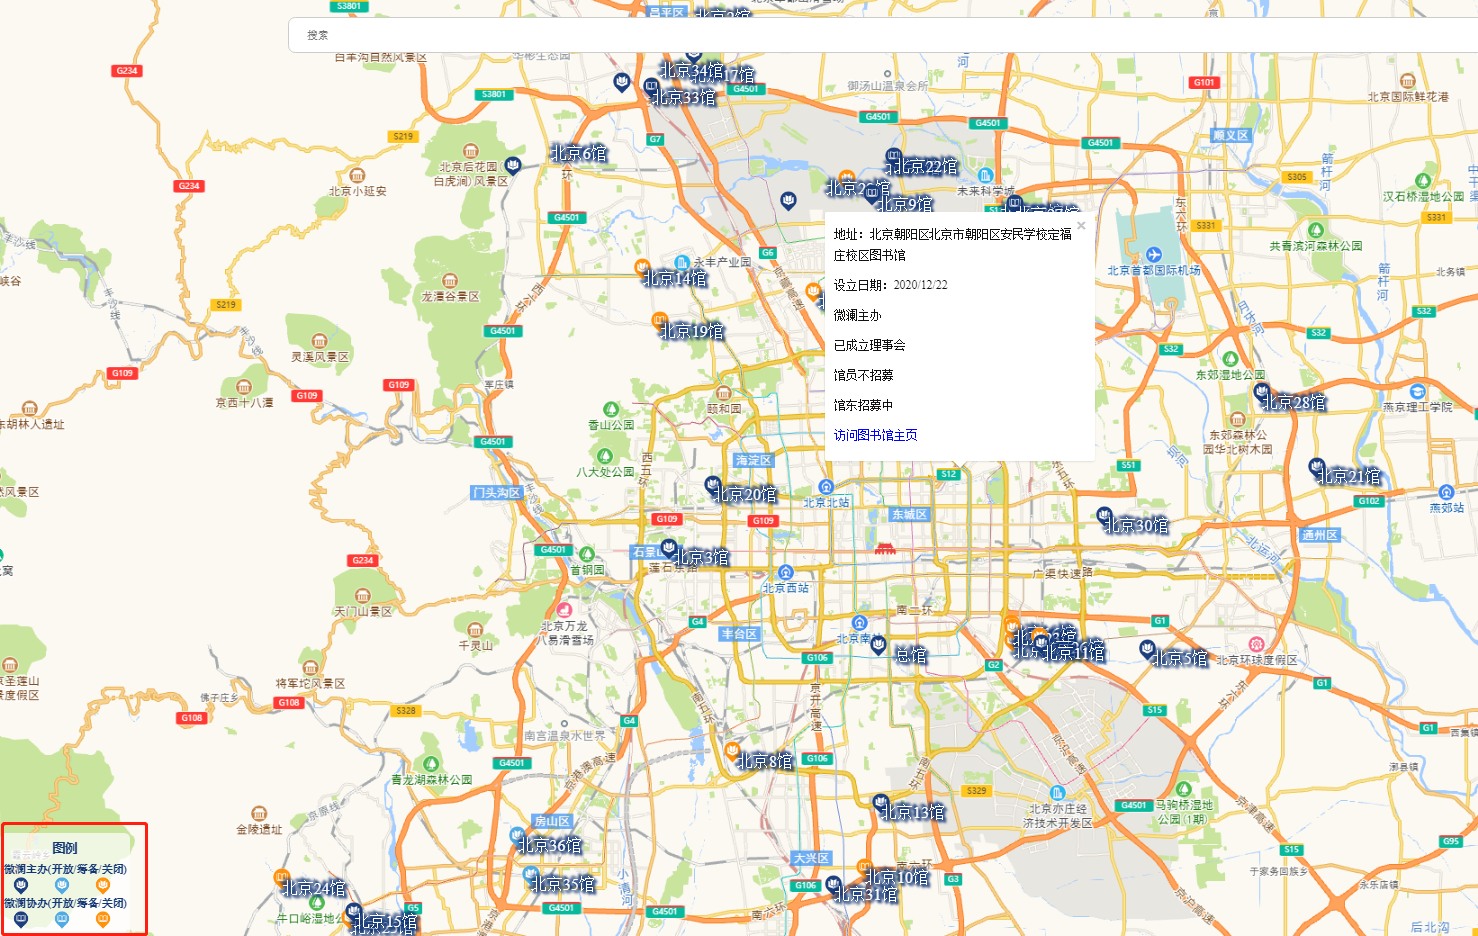Viewport: 1478px width, 936px height.
Task: Close the library info popup
Action: point(1081,226)
